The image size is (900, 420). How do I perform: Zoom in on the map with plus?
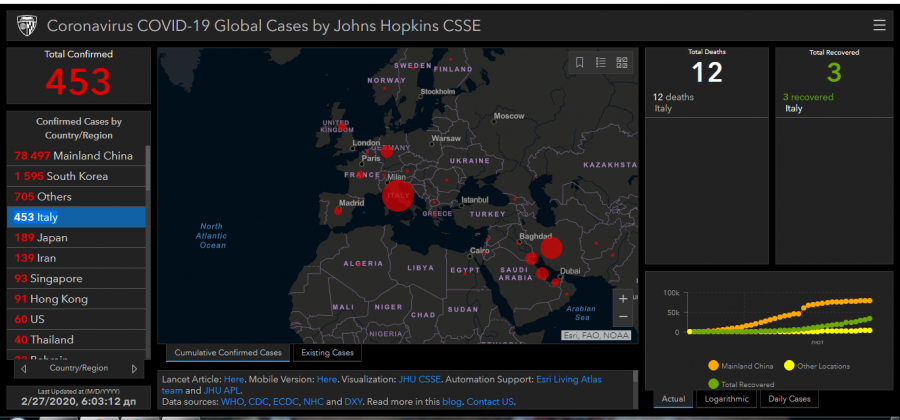pos(623,298)
